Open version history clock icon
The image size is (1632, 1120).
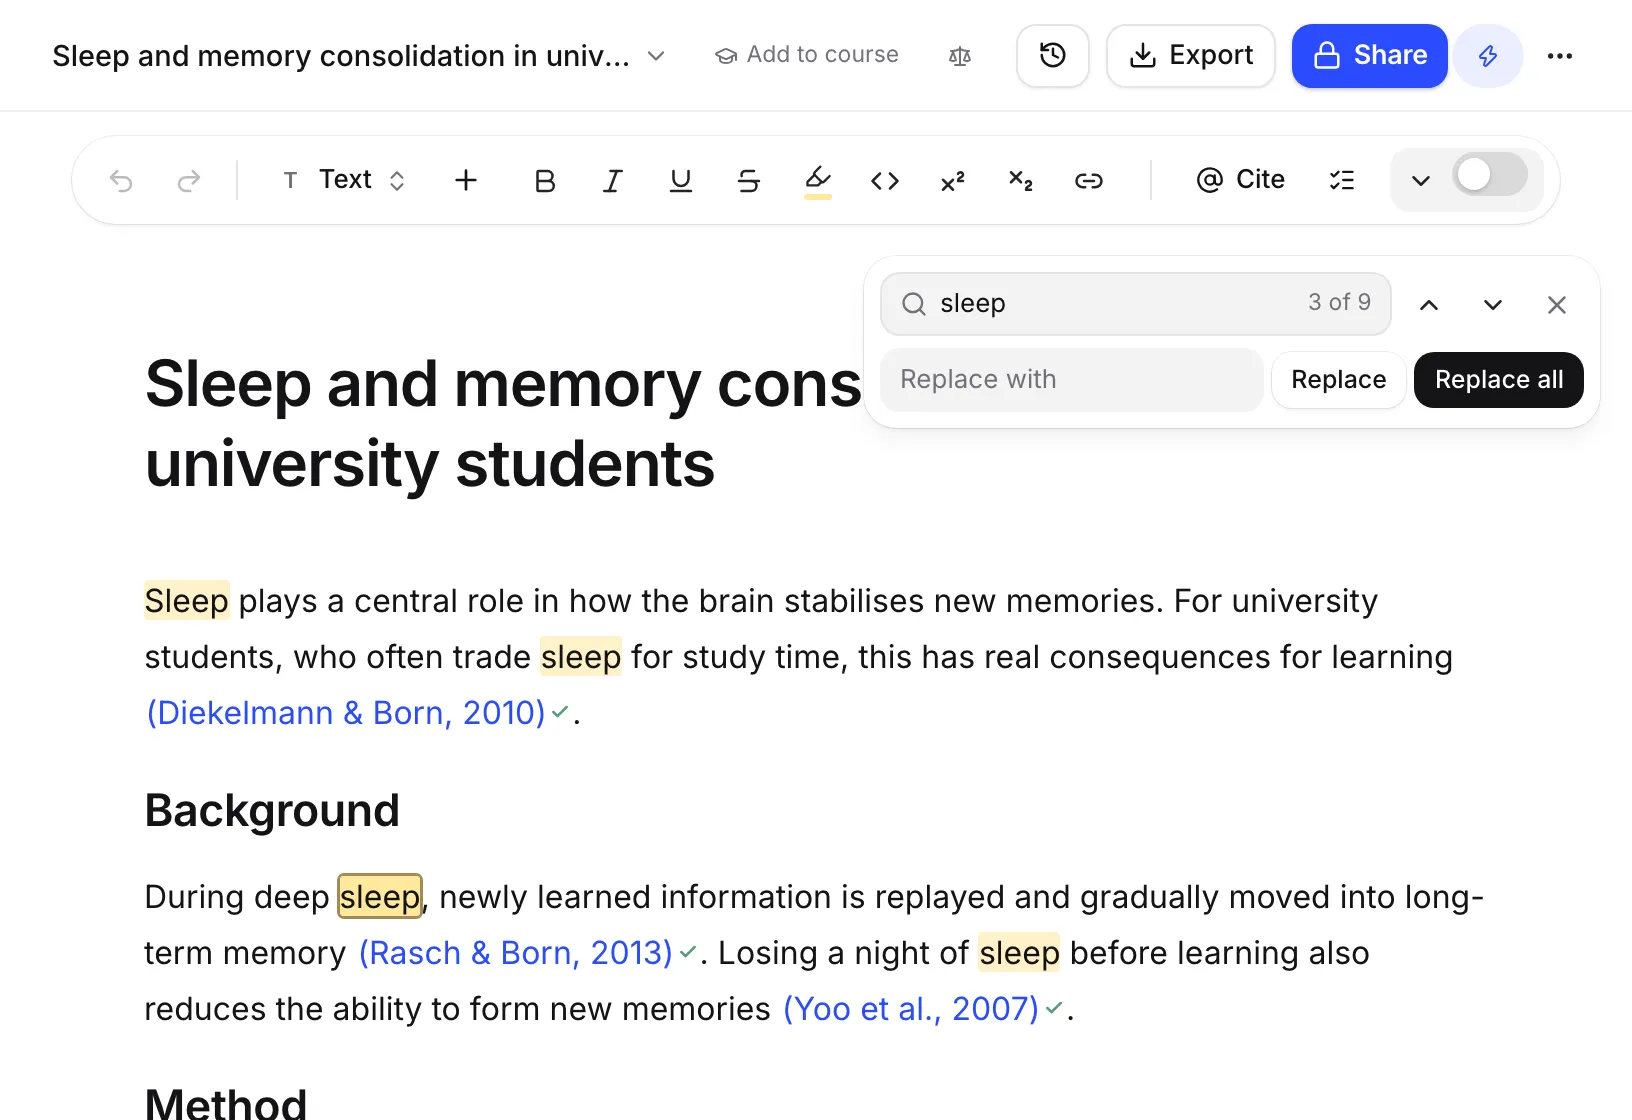[1053, 56]
